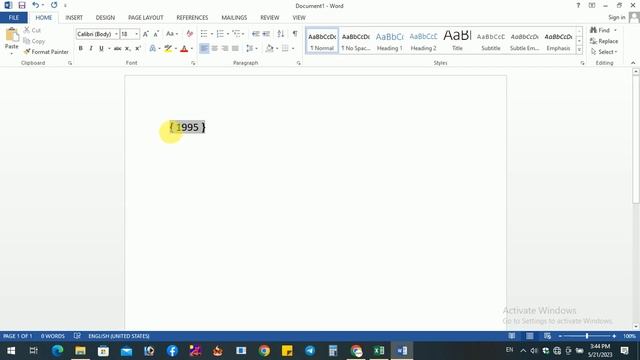
Task: Open Microsoft Edge from the taskbar
Action: (x=57, y=351)
